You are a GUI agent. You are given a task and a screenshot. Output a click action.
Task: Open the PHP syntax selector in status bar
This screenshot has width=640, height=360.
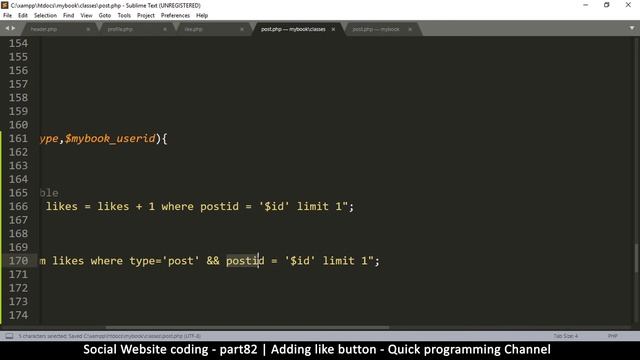tap(612, 336)
